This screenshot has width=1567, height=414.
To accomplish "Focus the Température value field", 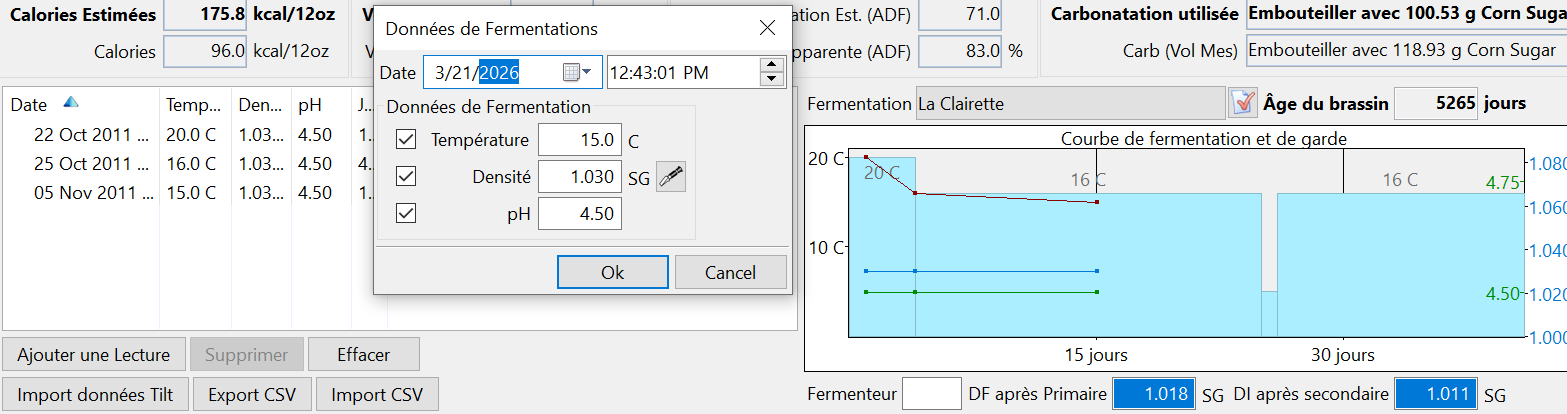I will click(580, 141).
